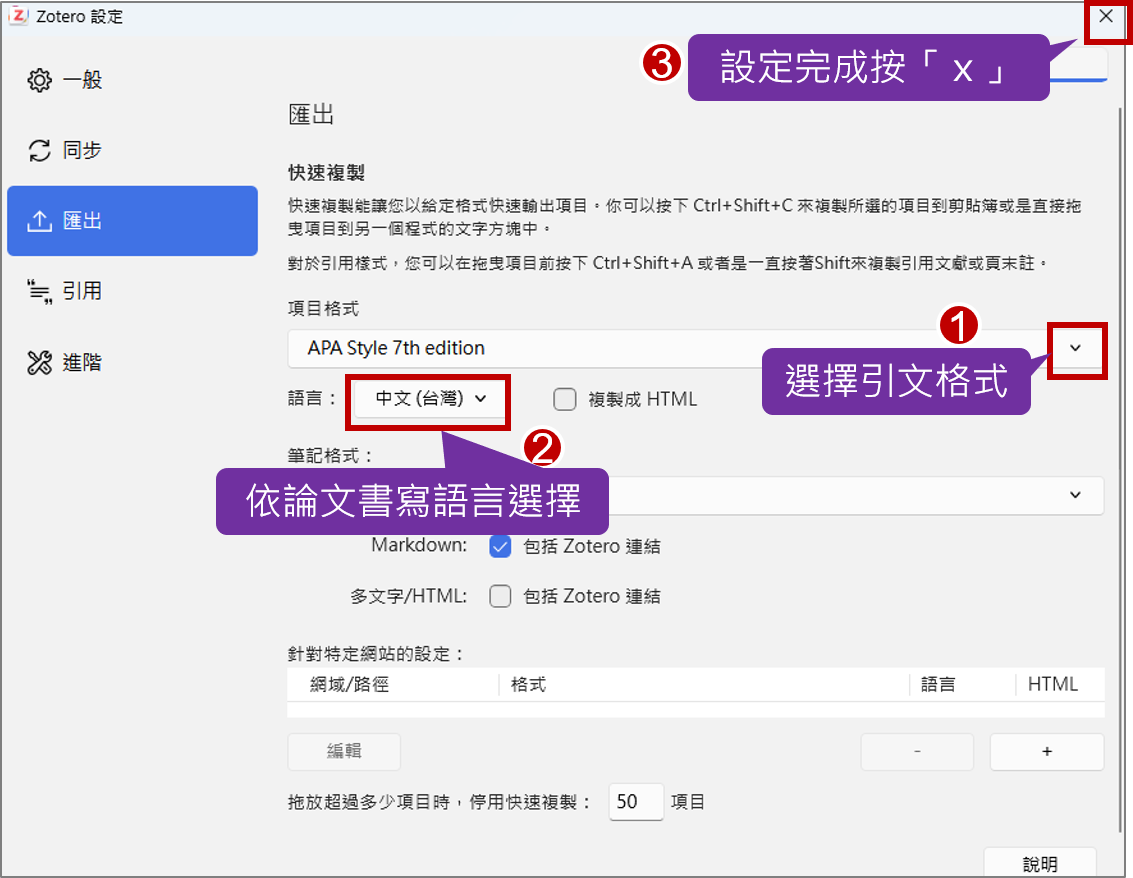Expand the 筆記格式 note format dropdown

point(1075,495)
